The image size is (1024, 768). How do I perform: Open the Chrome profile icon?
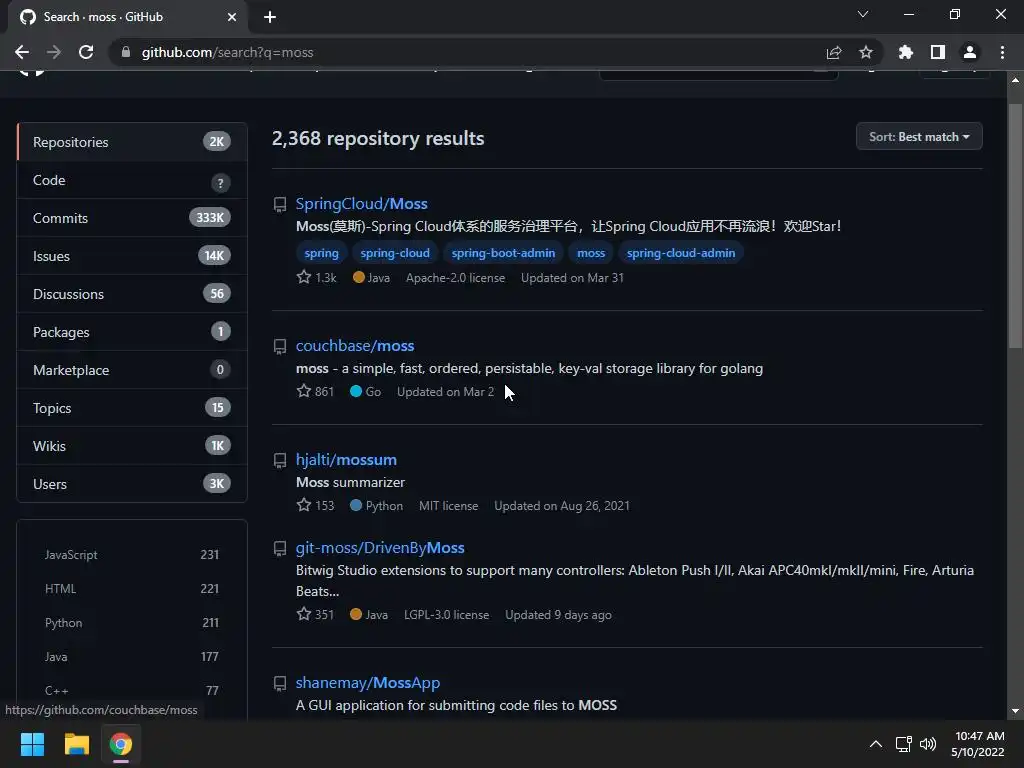tap(970, 52)
